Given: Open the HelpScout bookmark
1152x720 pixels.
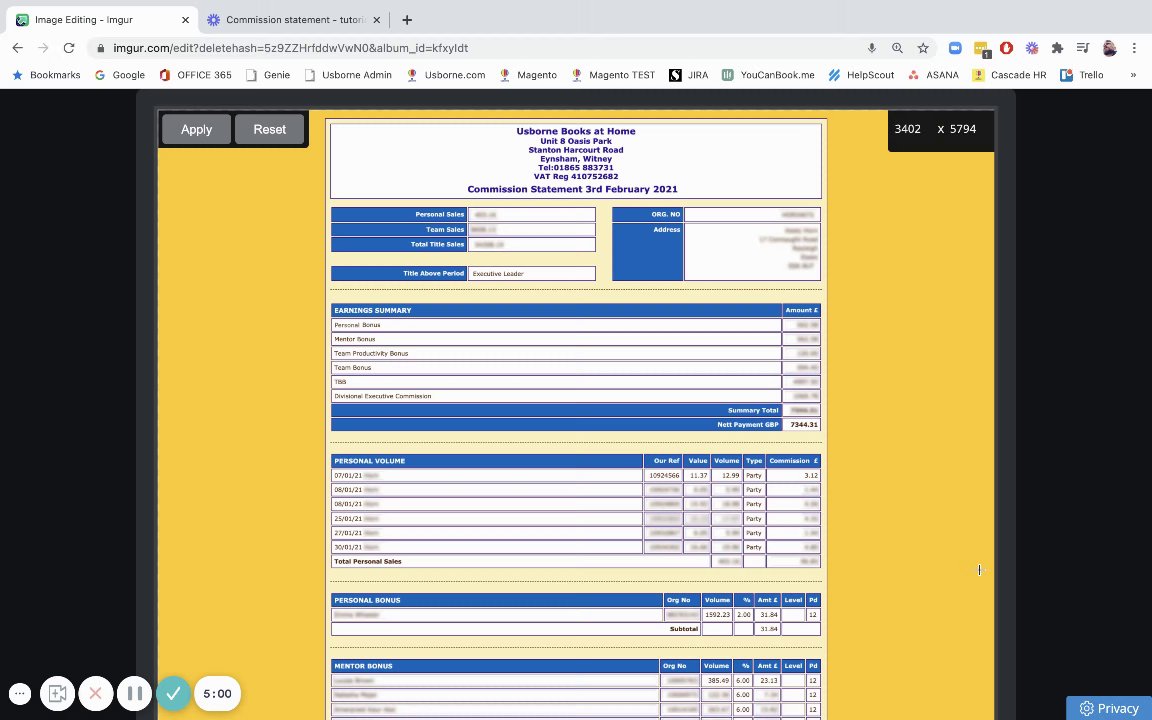Looking at the screenshot, I should pyautogui.click(x=860, y=75).
